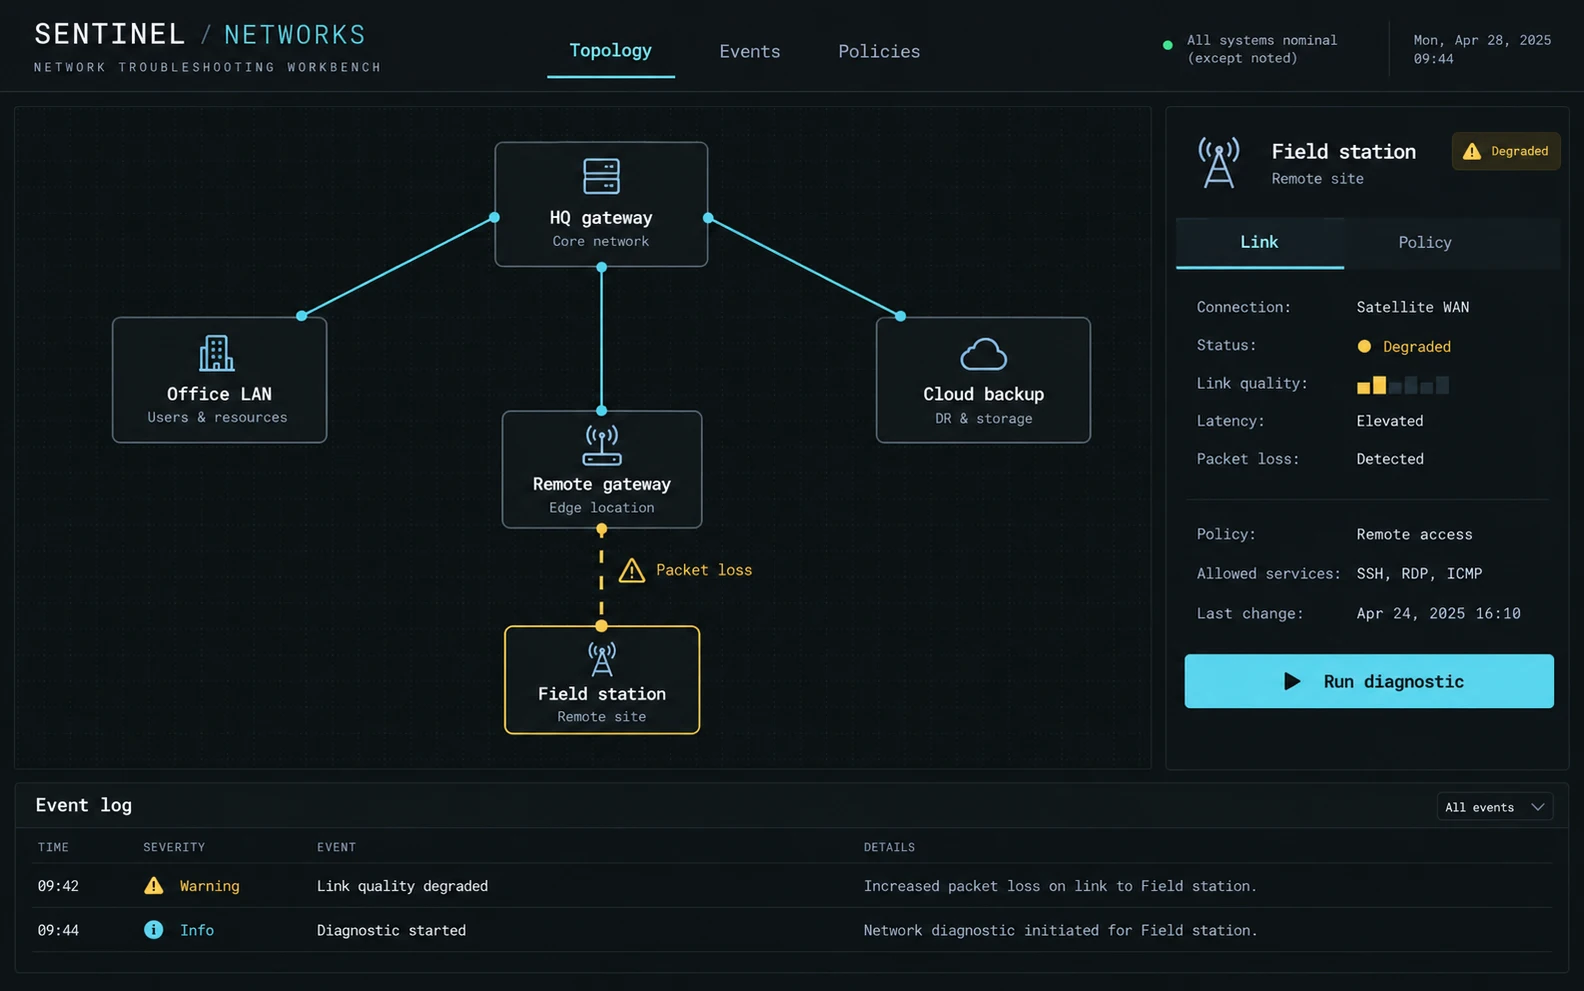Click the Degraded badge button

(1505, 151)
